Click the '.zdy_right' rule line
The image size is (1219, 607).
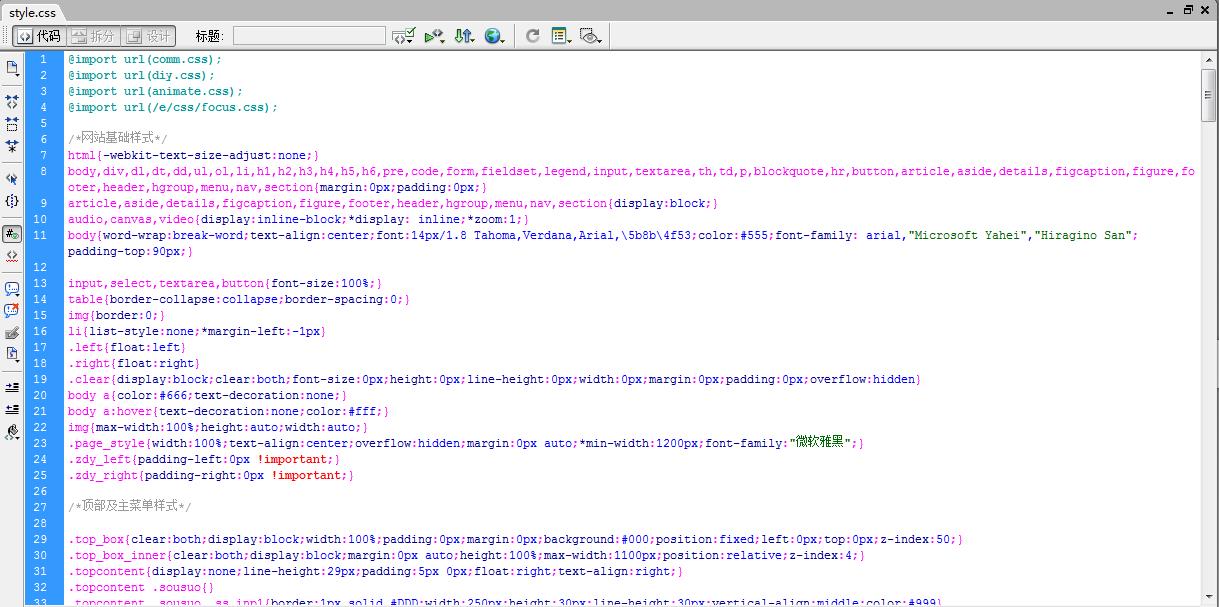click(211, 475)
